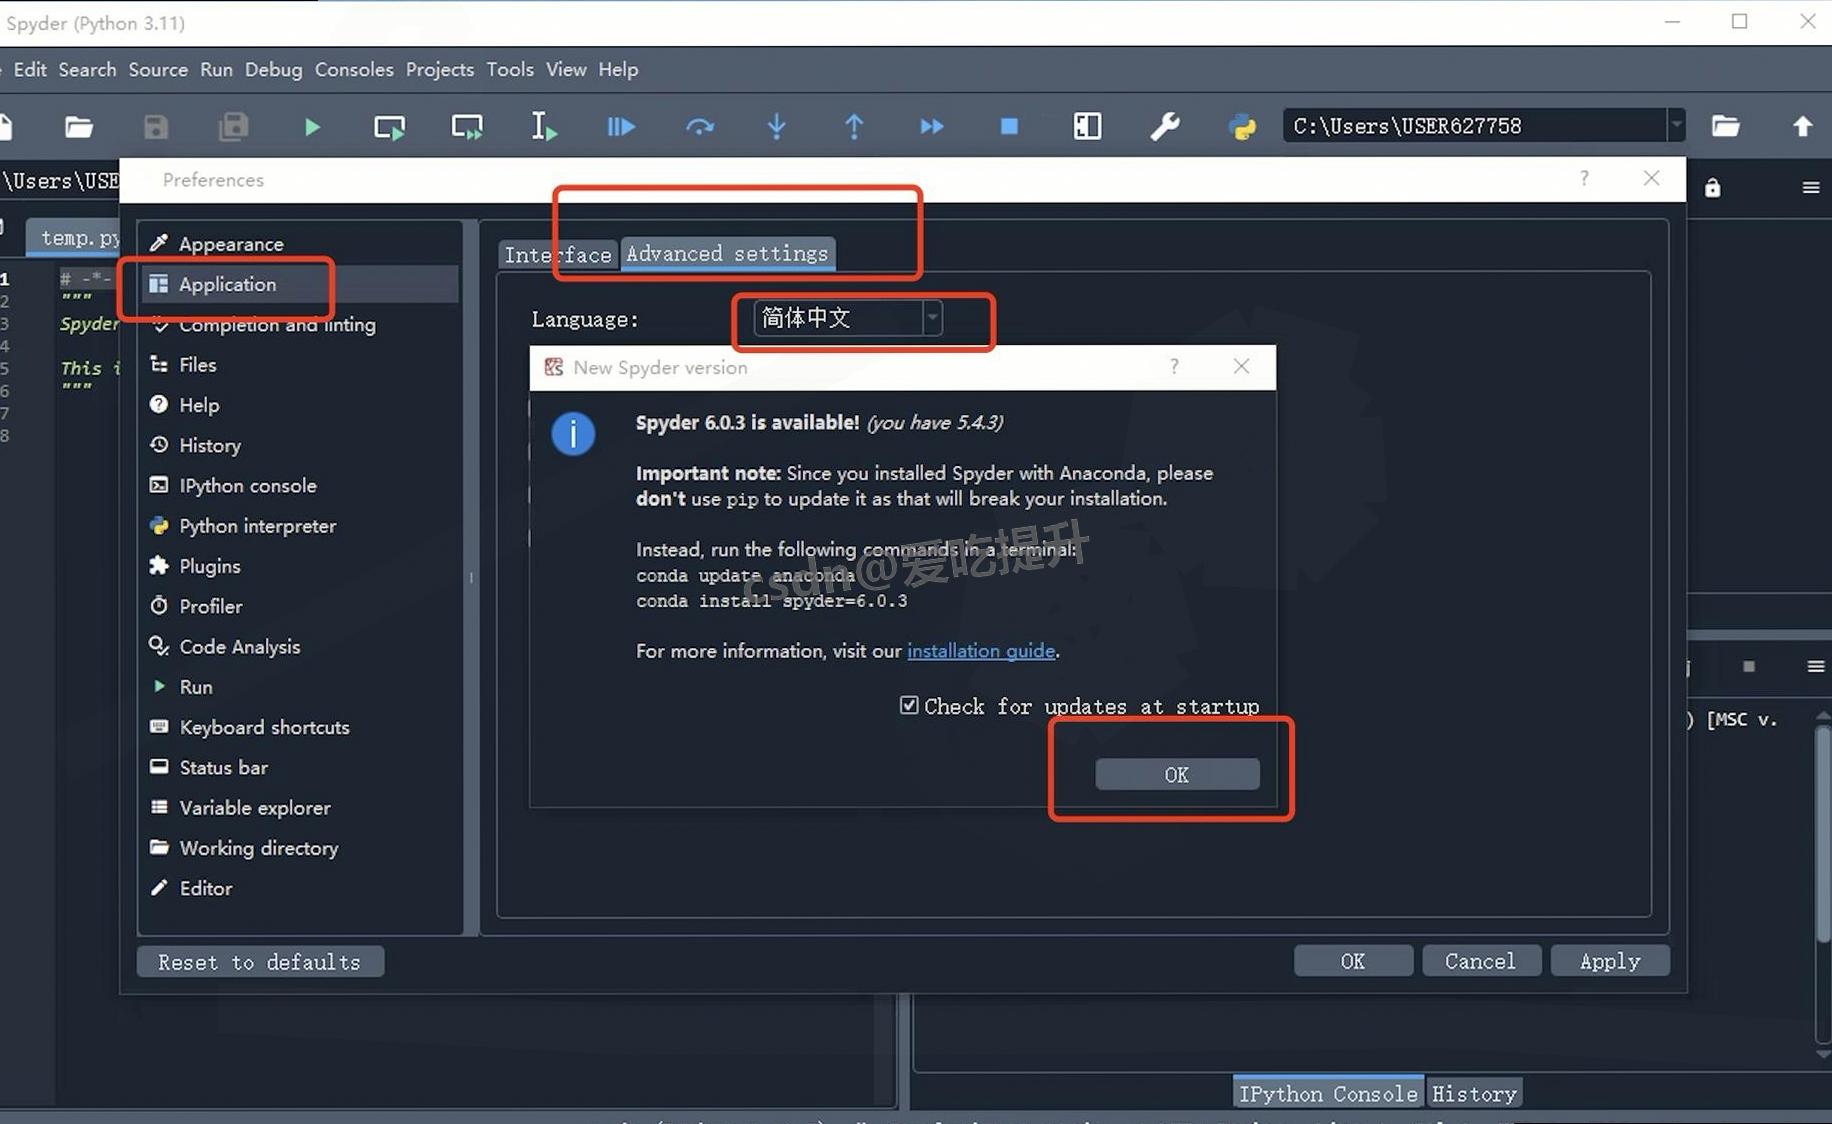Stop debugging square icon
The width and height of the screenshot is (1832, 1124).
point(1009,127)
